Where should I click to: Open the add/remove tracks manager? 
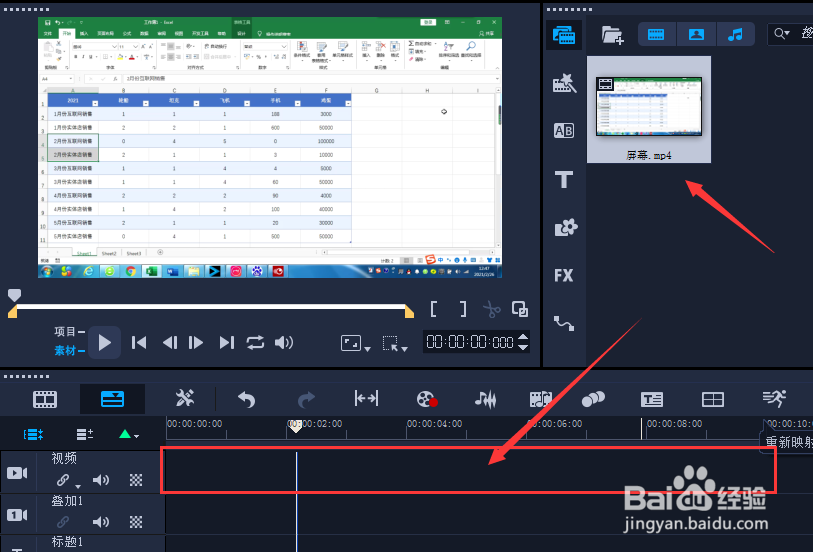85,434
